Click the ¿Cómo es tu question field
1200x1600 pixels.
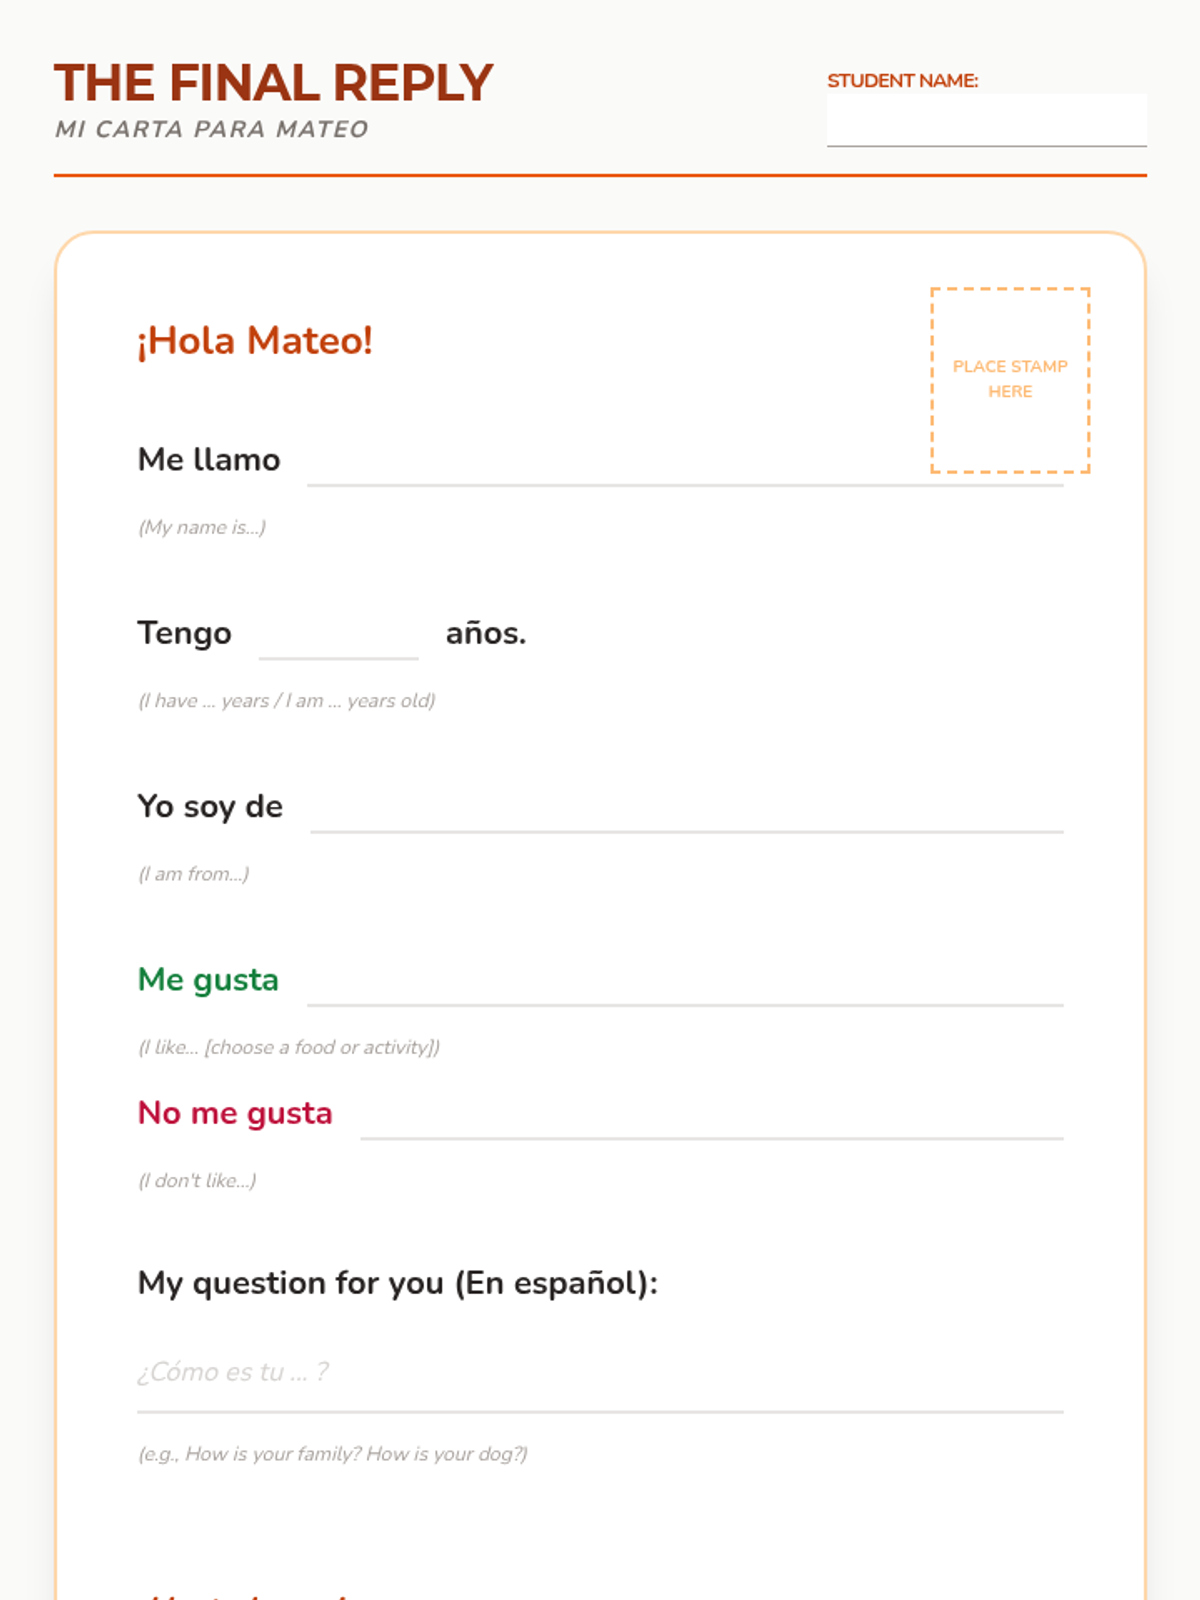point(600,1372)
